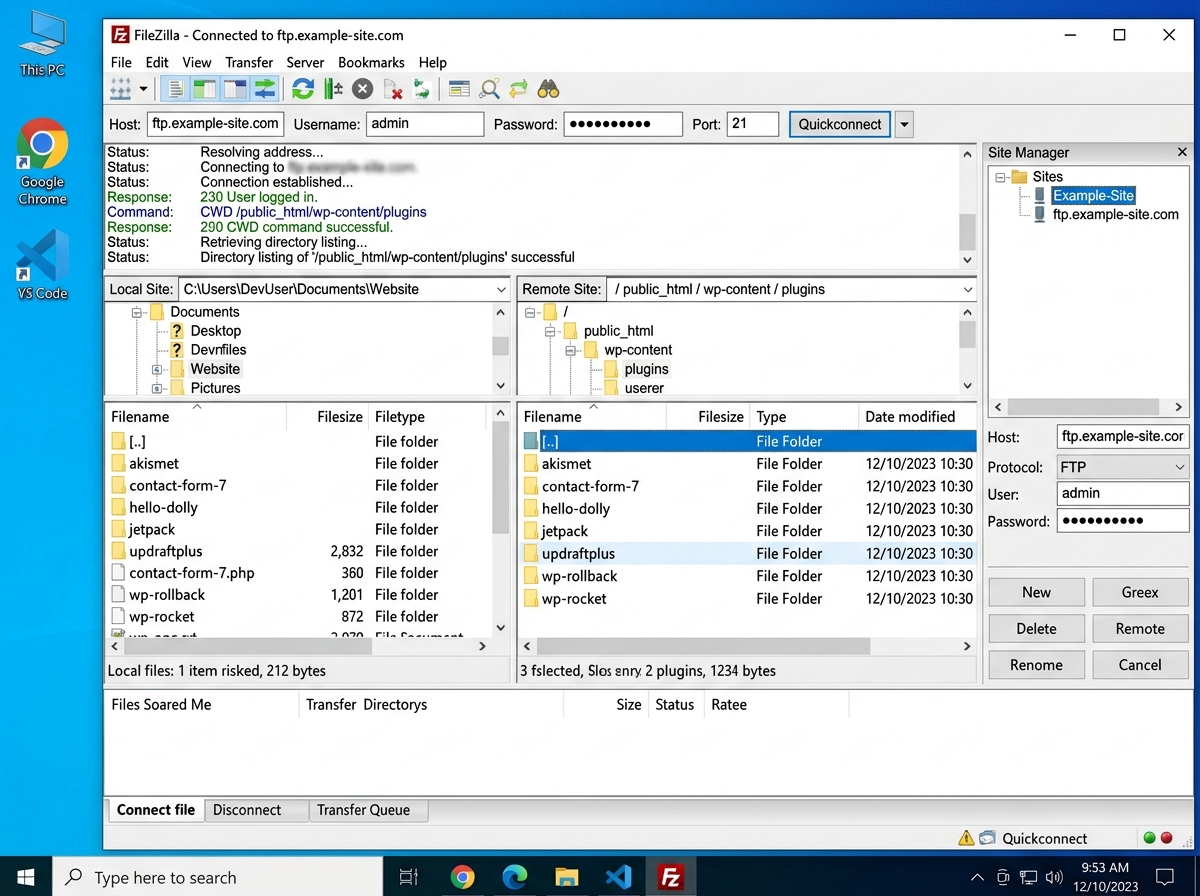Open the Protocol dropdown showing FTP
The height and width of the screenshot is (896, 1200).
click(x=1122, y=467)
